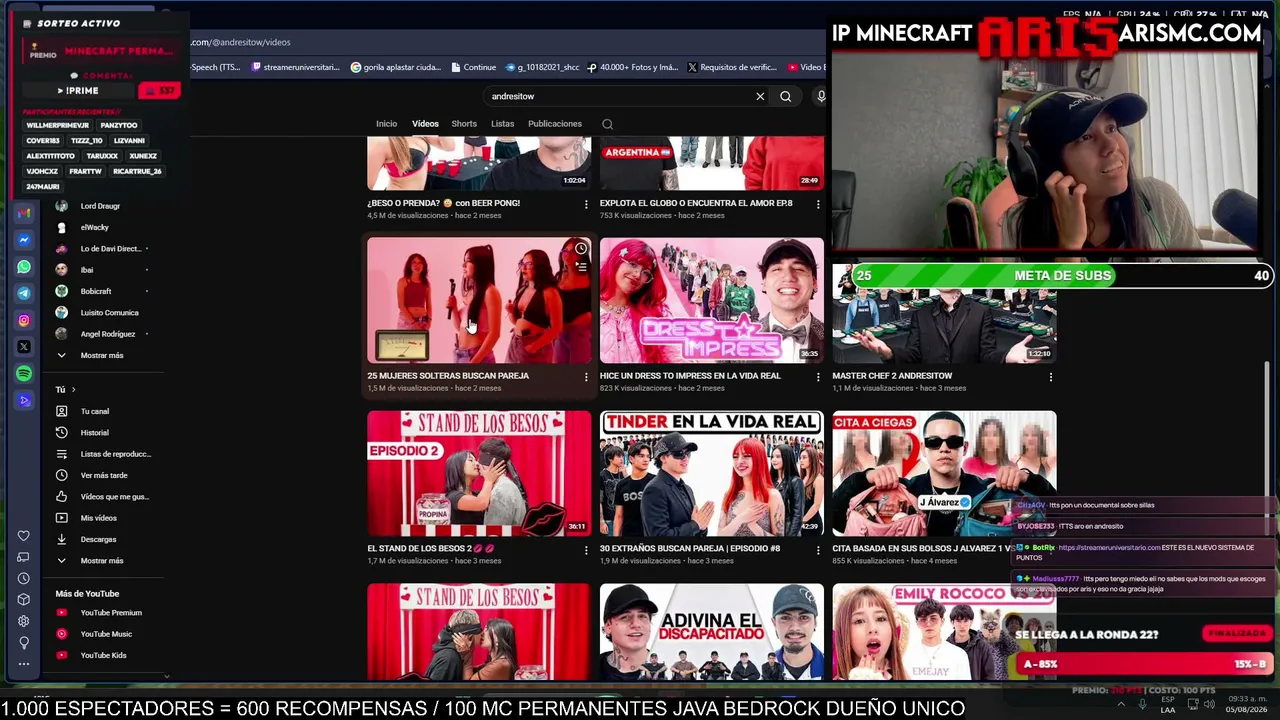Search within the channel using the tab-row magnifier
This screenshot has height=720, width=1280.
pos(607,124)
